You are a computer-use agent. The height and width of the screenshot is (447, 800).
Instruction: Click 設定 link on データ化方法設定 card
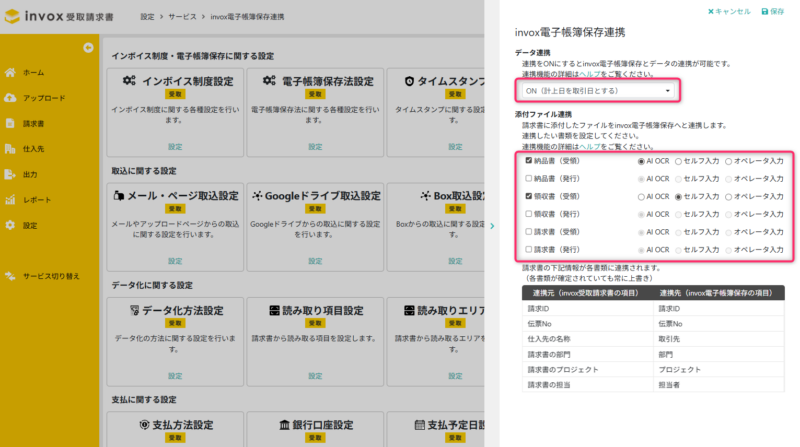175,376
